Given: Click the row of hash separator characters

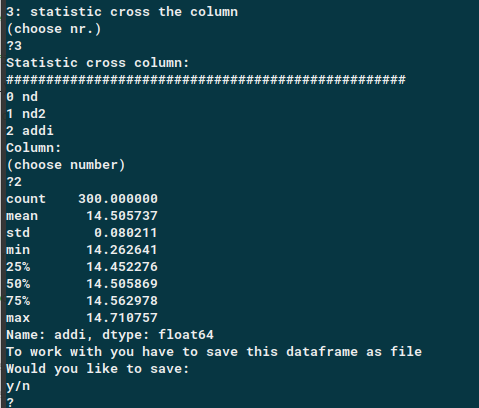Looking at the screenshot, I should [206, 80].
